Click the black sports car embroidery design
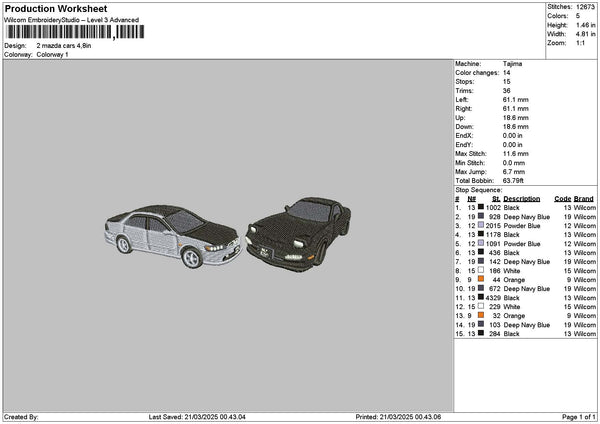This screenshot has width=600, height=424. (x=298, y=234)
